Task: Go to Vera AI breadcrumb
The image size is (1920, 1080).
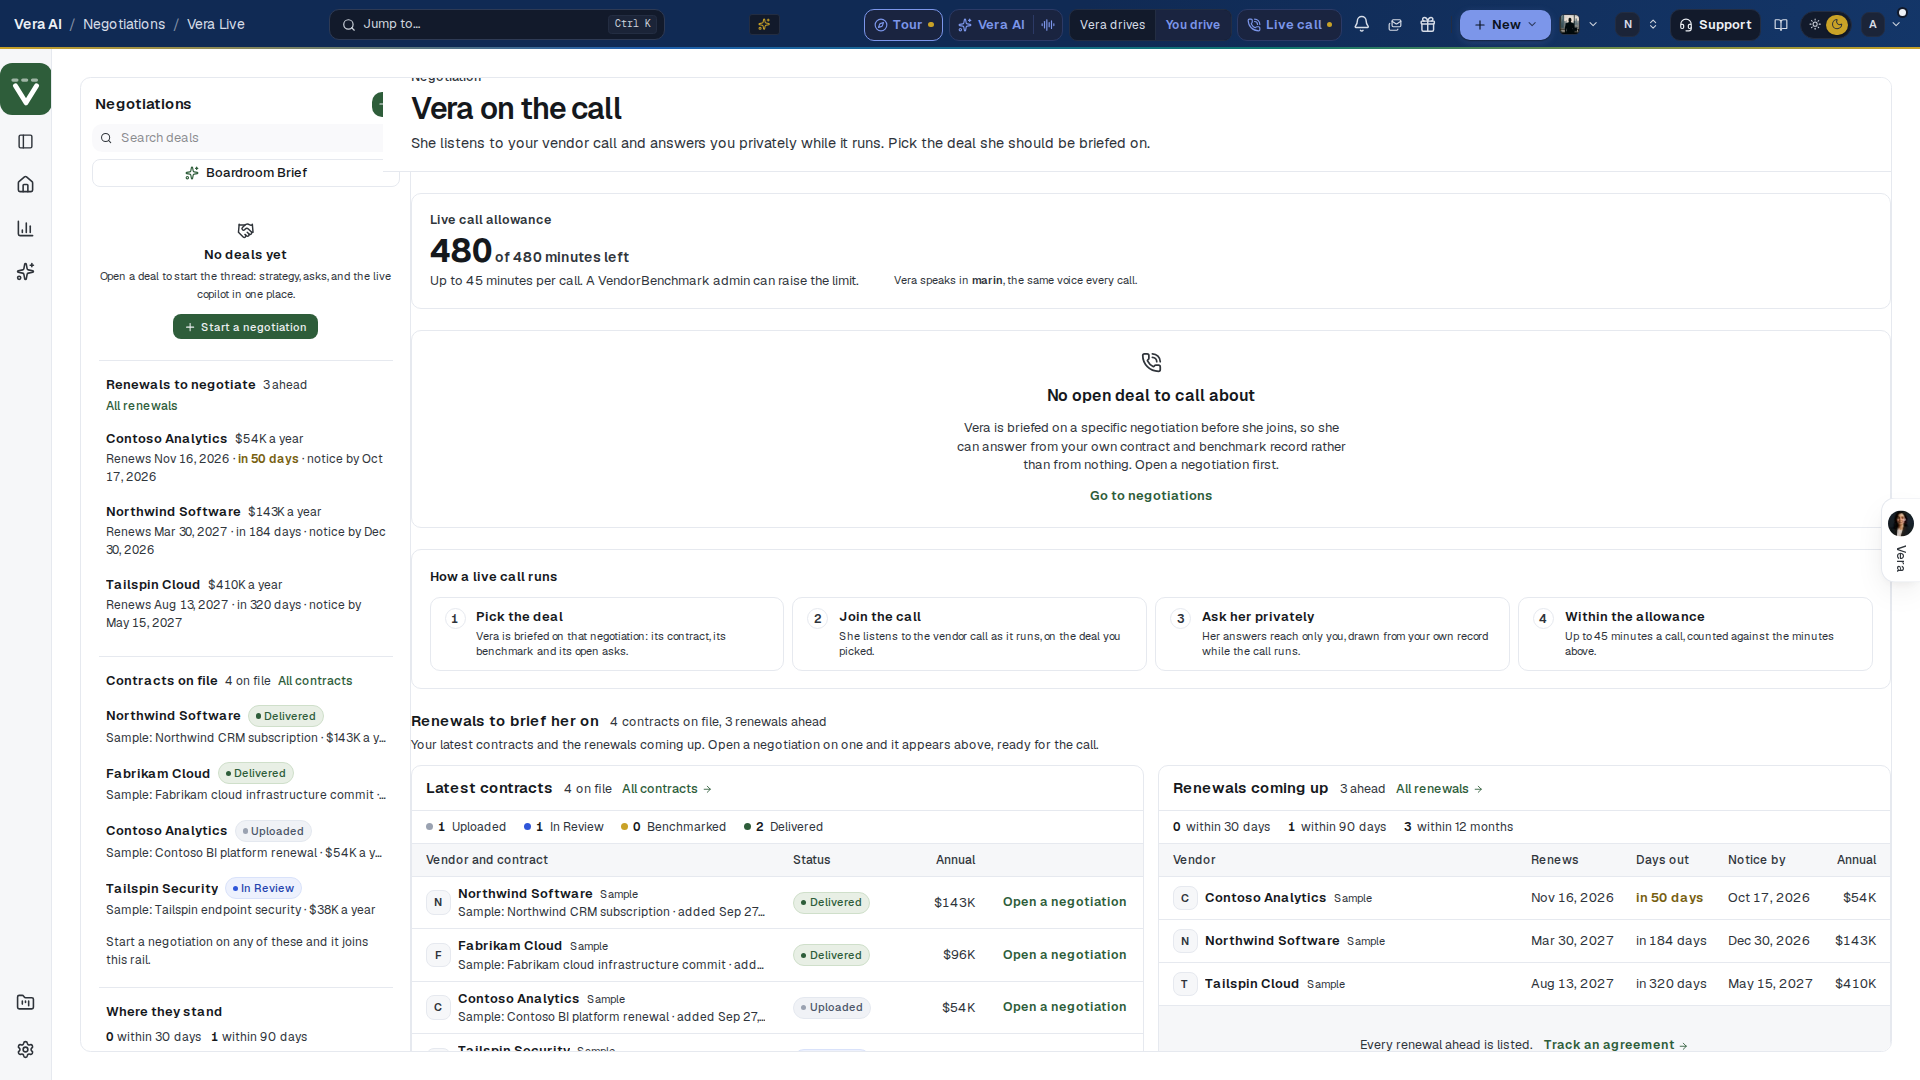Action: 38,24
